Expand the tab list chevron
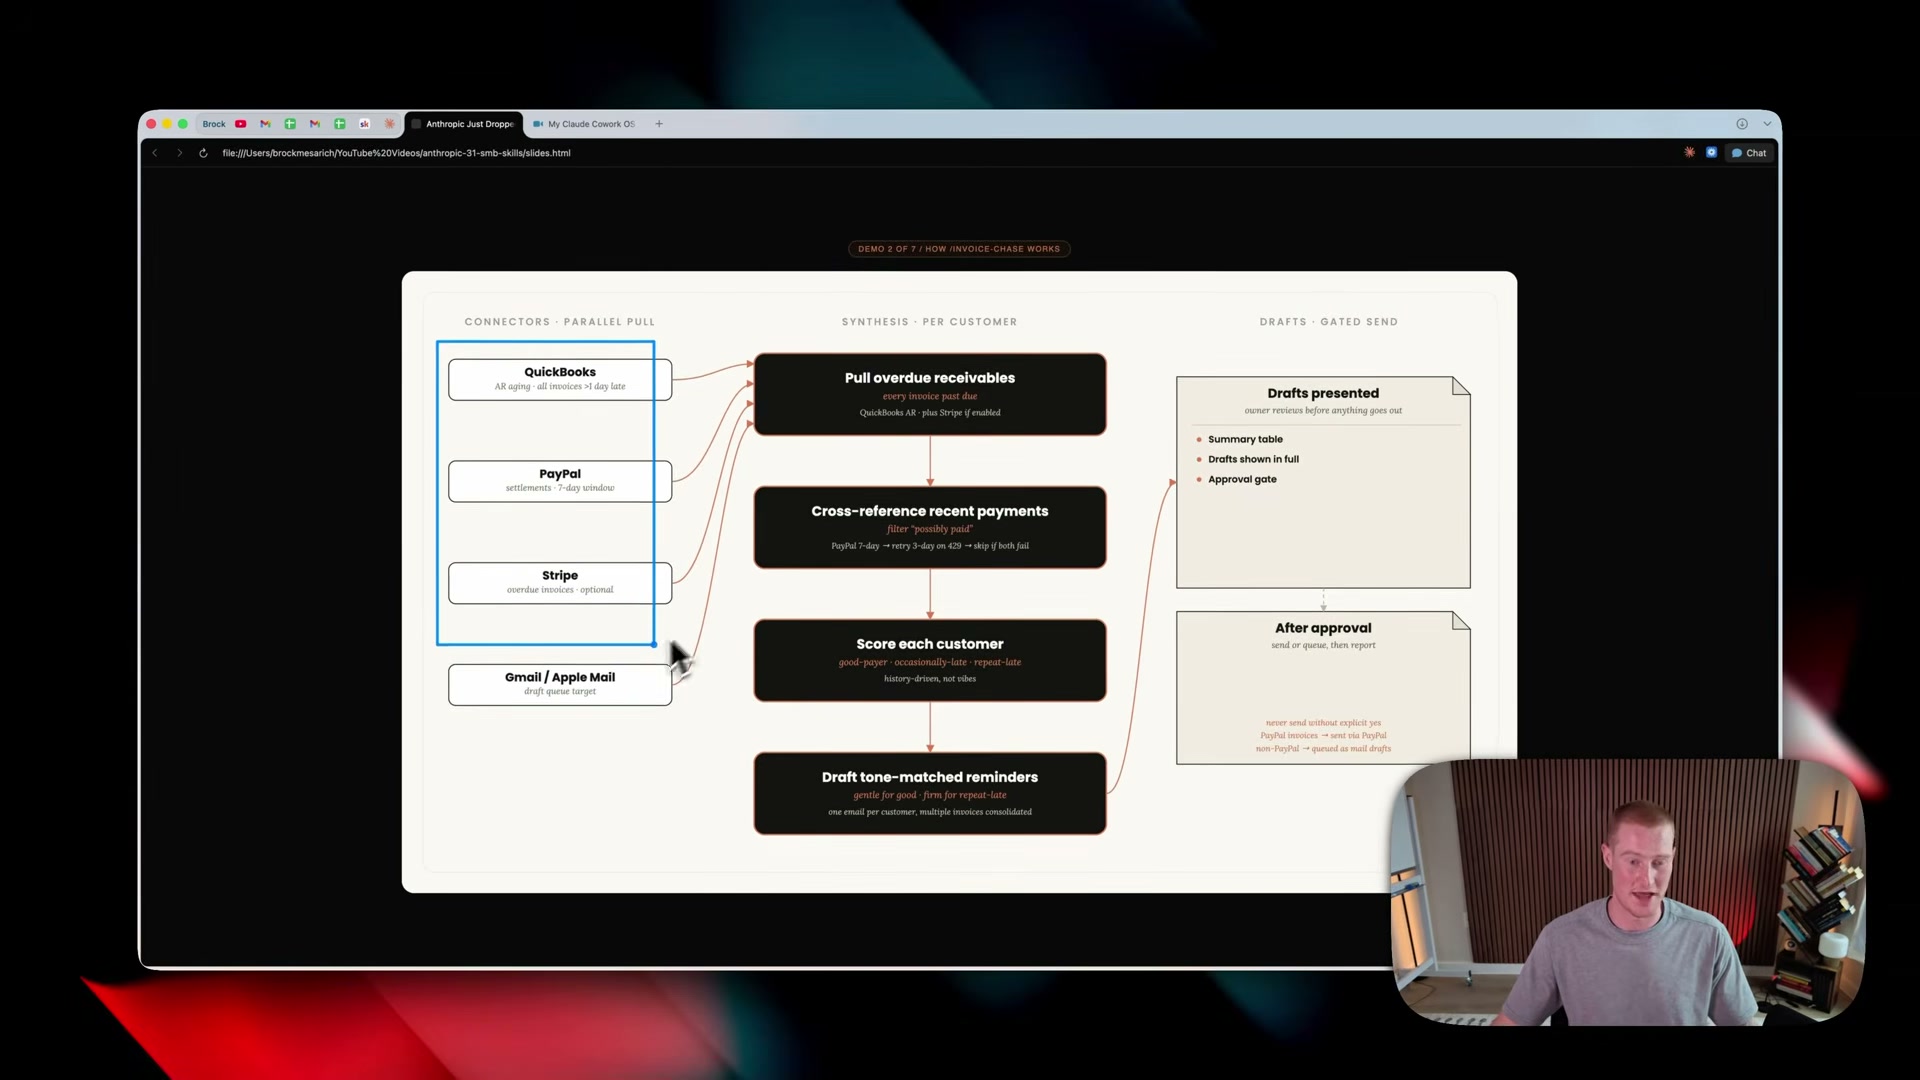 (x=1767, y=124)
